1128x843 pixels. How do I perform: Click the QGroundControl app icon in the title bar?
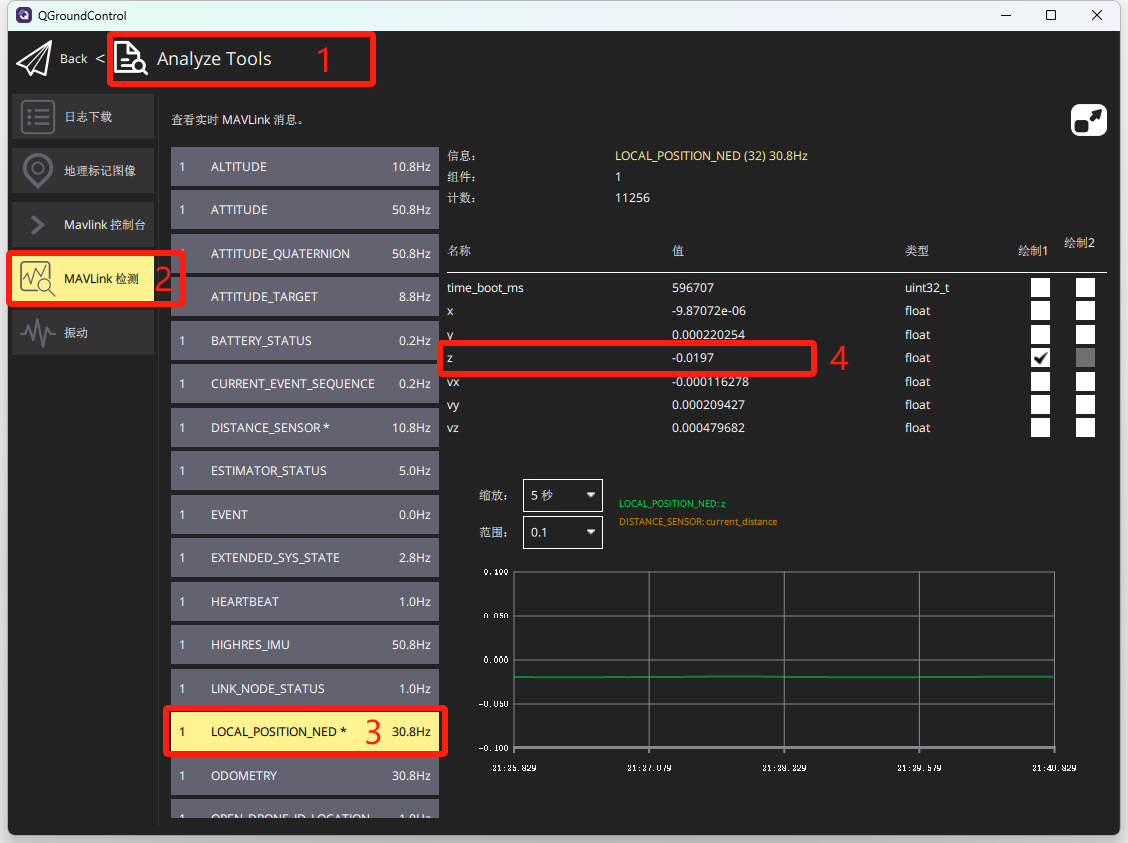point(24,15)
